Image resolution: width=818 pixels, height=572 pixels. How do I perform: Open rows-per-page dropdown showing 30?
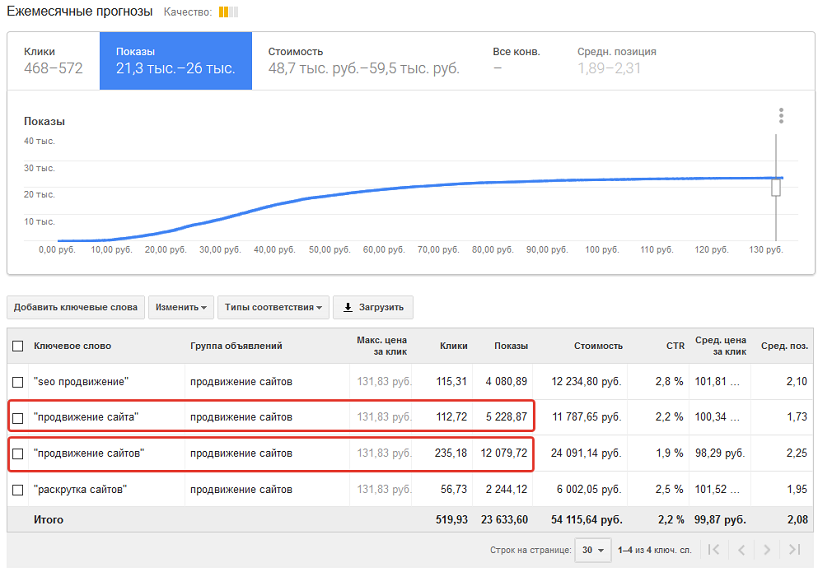tap(593, 550)
